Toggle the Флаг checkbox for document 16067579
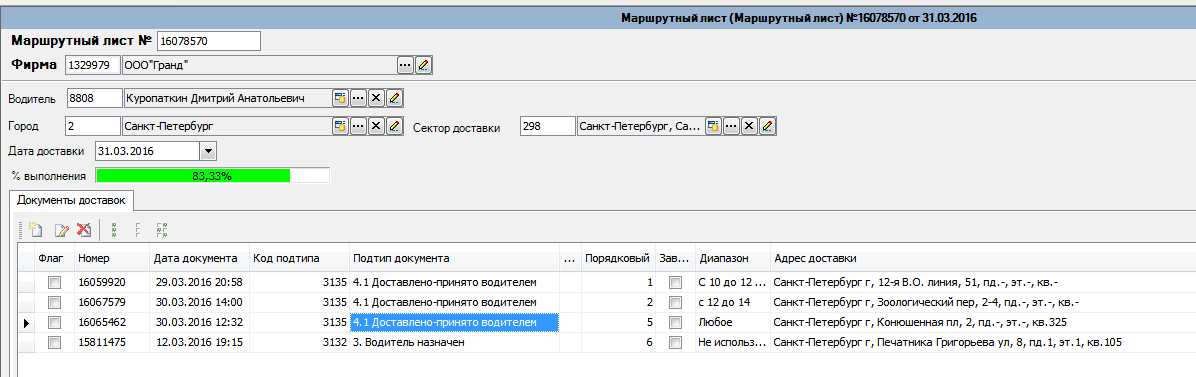Viewport: 1196px width, 377px height. click(54, 303)
